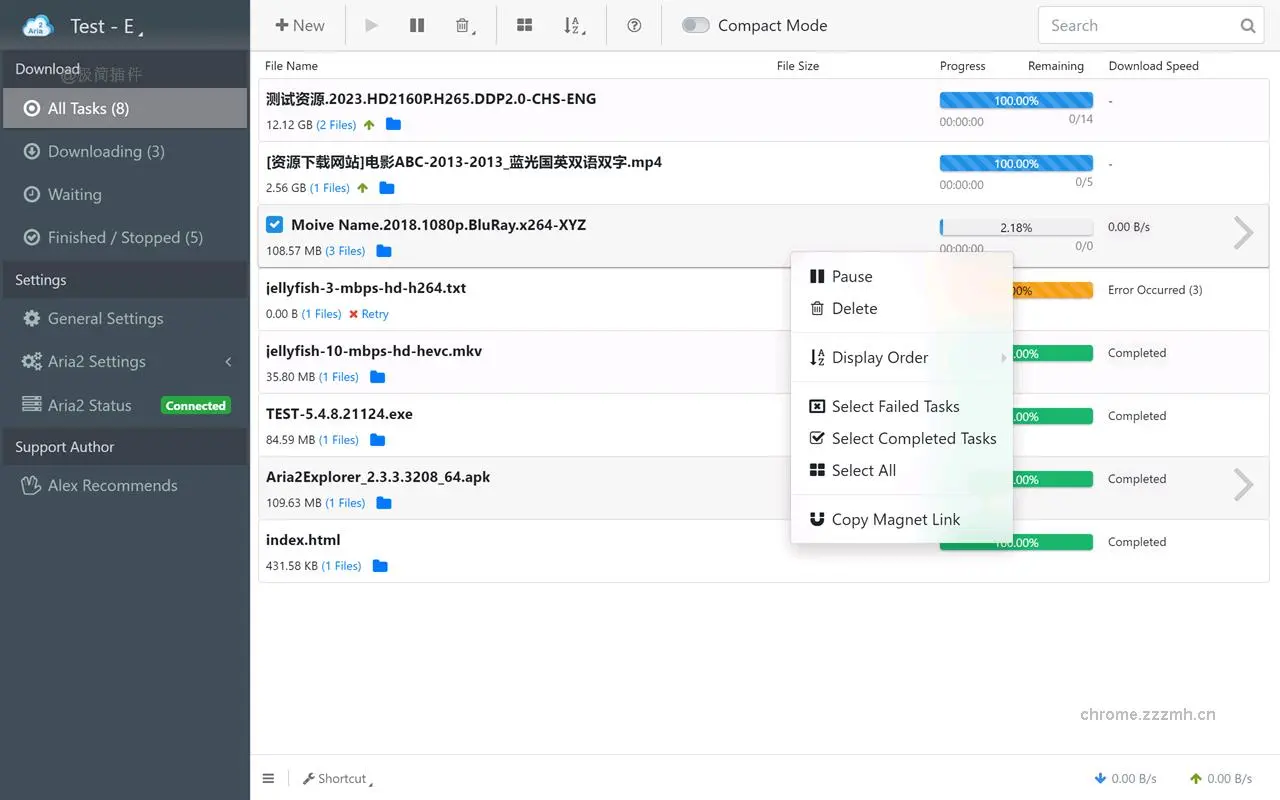Click seeding up-arrow in 电影ABC-2013 row

[x=362, y=188]
